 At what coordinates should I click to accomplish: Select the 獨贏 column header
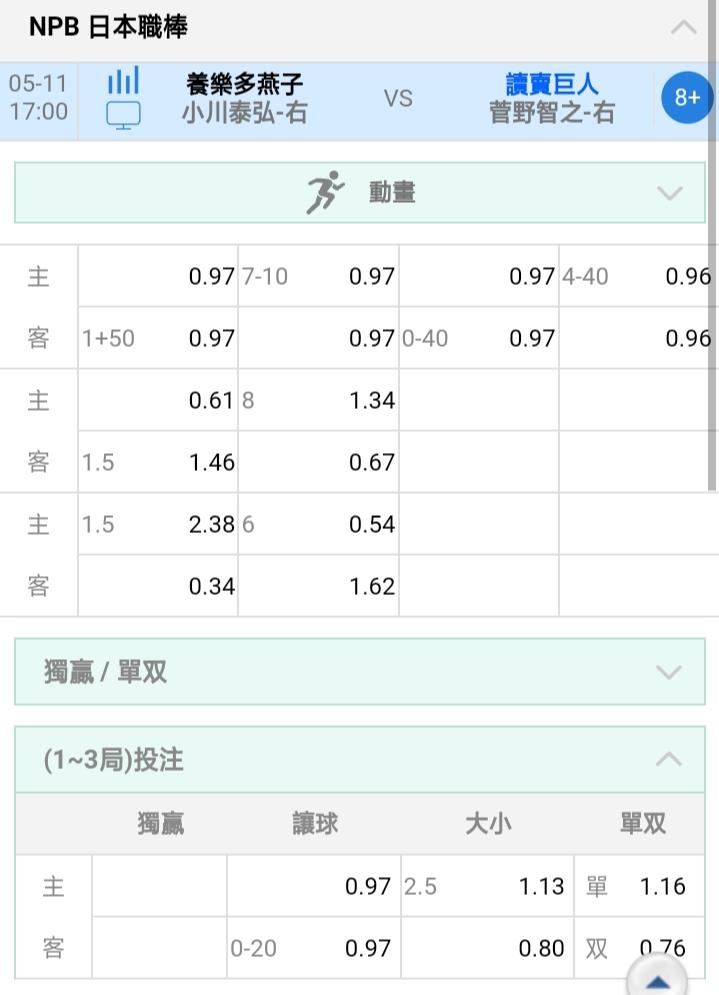point(161,824)
